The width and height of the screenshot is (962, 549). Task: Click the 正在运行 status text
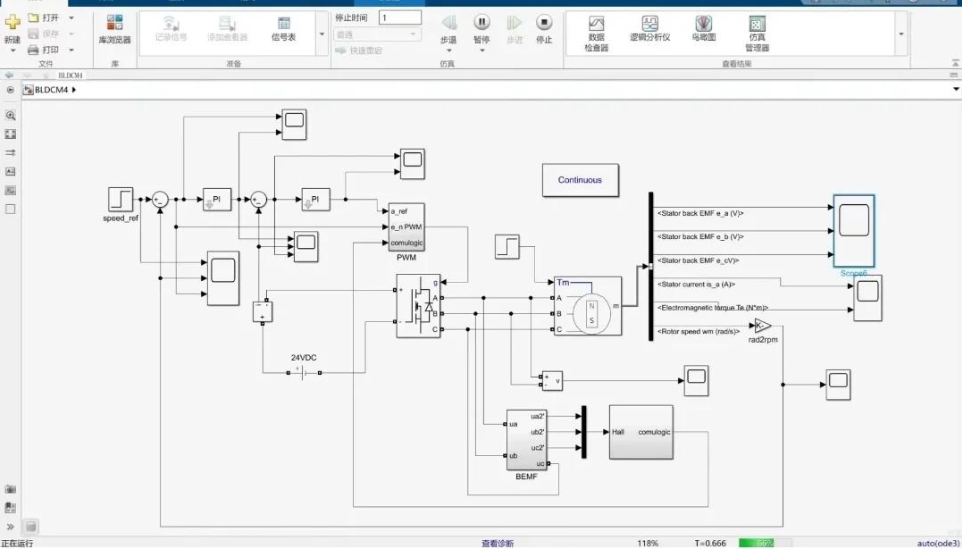17,543
